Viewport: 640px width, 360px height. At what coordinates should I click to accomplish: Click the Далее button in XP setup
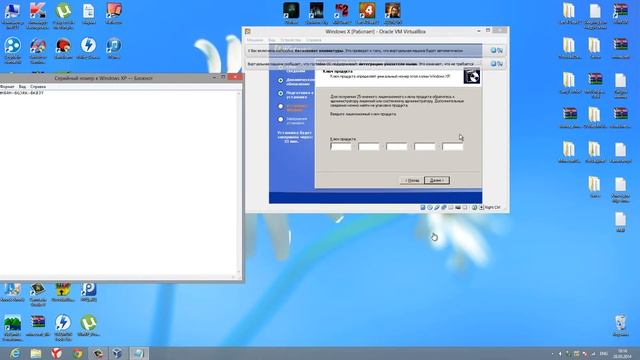[437, 180]
